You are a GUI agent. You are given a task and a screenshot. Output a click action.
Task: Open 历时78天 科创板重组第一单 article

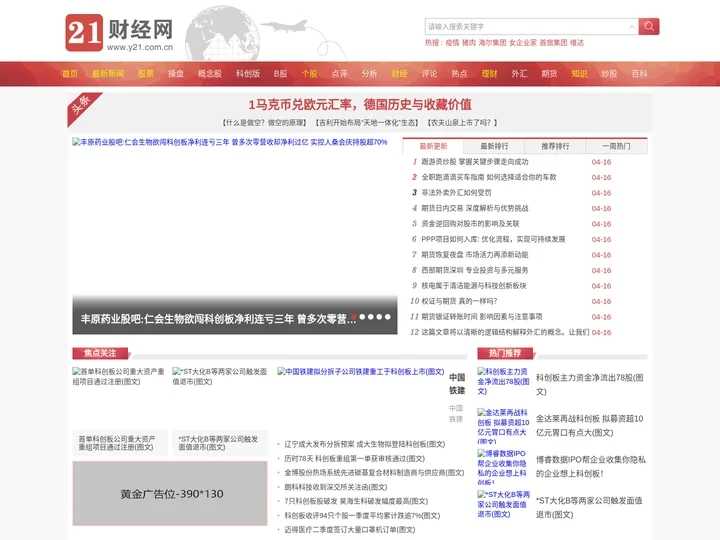click(x=354, y=458)
